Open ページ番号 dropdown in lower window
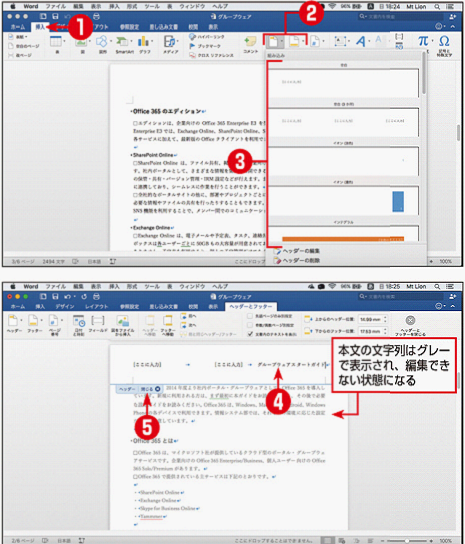465x544 pixels. coord(62,320)
